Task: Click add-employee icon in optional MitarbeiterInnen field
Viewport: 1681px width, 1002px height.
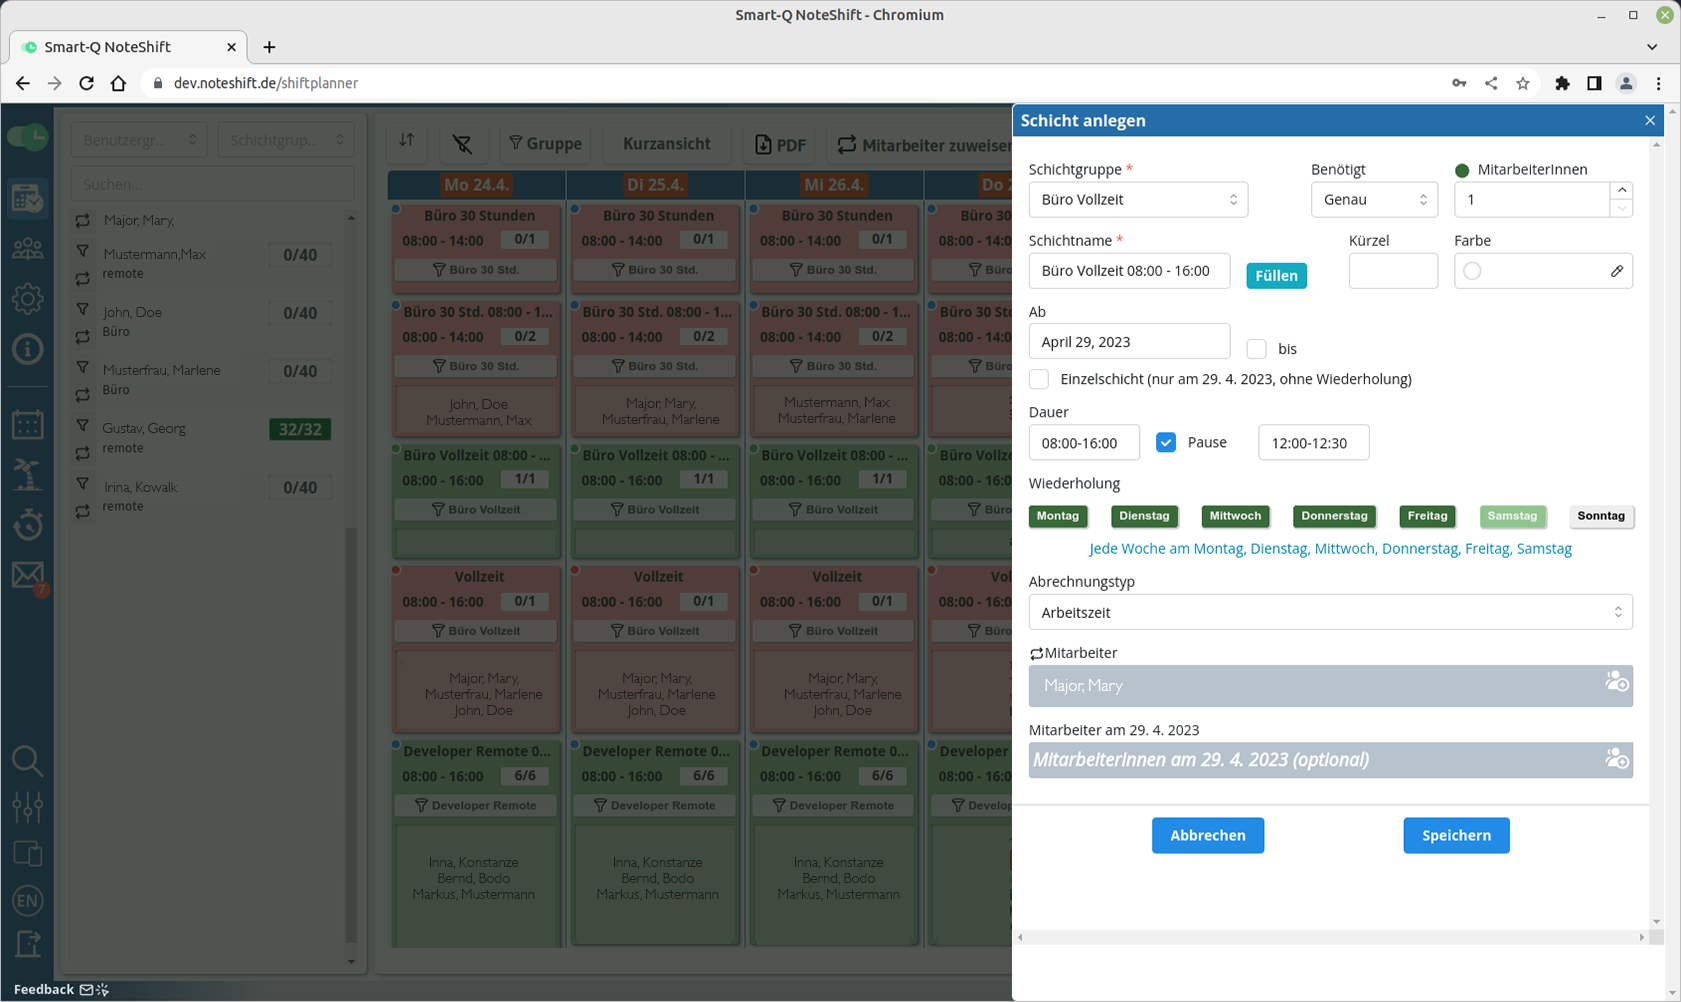Action: (x=1616, y=758)
